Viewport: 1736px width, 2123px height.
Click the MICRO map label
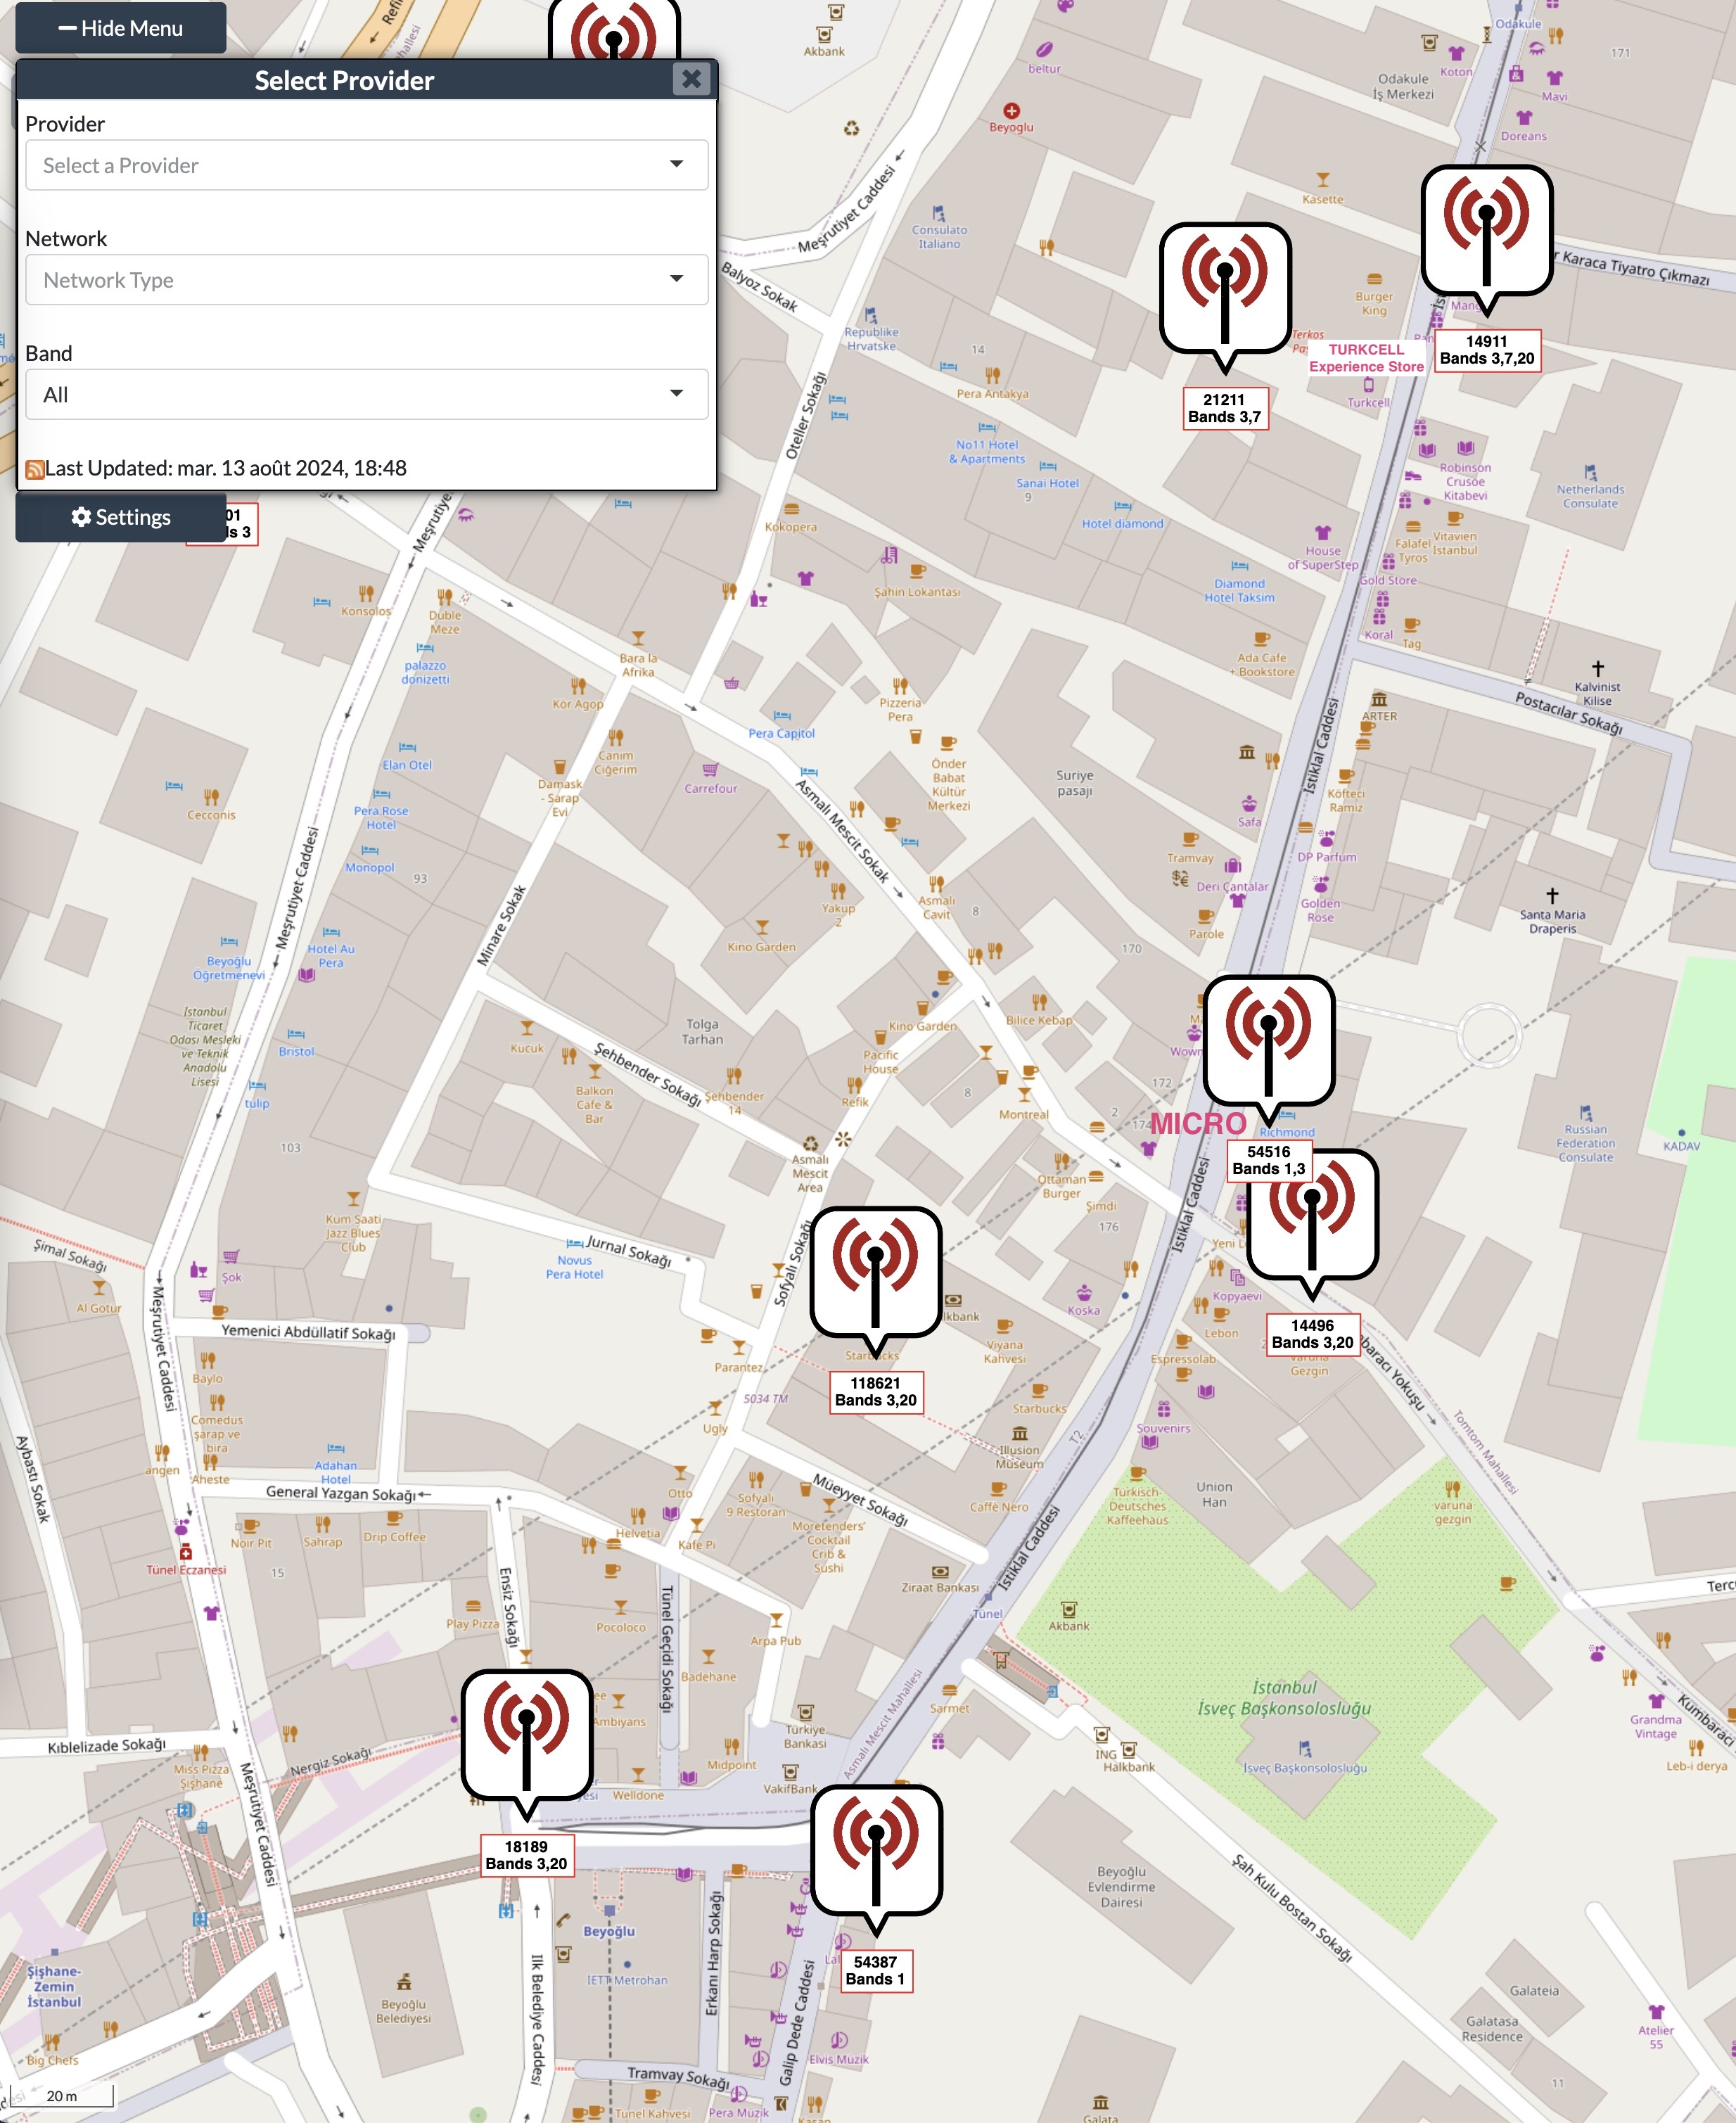click(1197, 1123)
